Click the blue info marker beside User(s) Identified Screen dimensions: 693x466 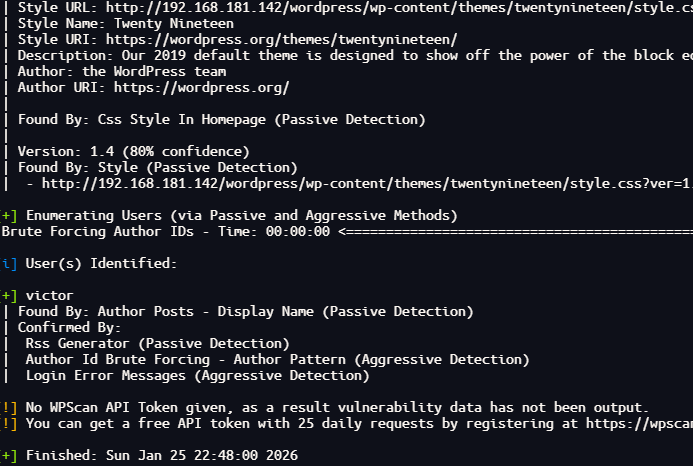[9, 263]
